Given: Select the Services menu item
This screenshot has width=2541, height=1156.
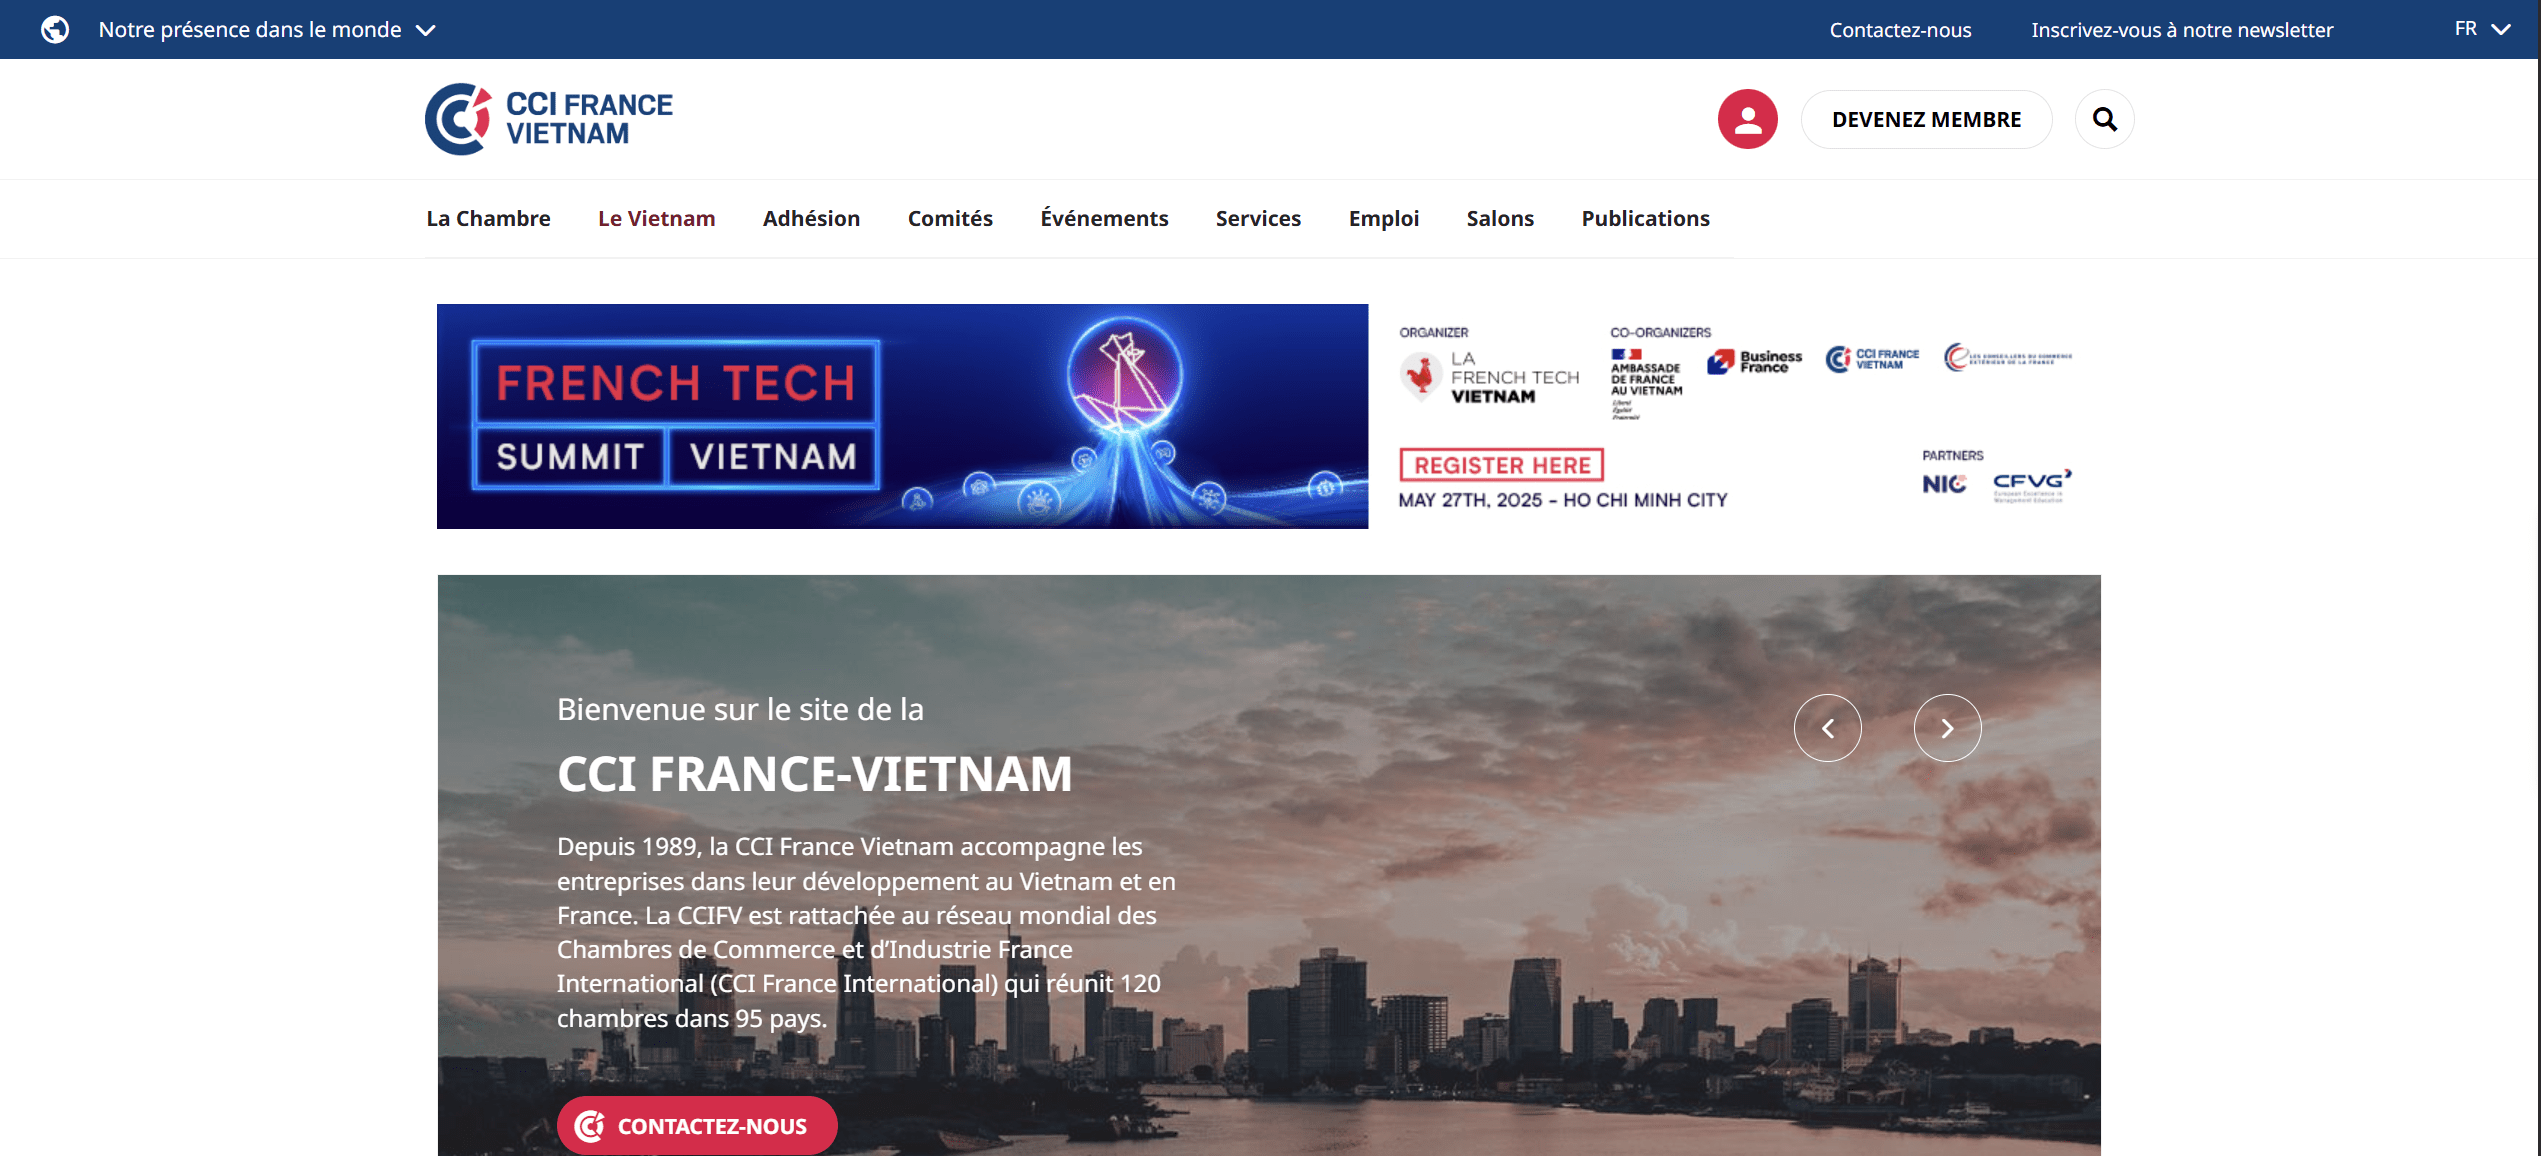Looking at the screenshot, I should click(x=1257, y=218).
